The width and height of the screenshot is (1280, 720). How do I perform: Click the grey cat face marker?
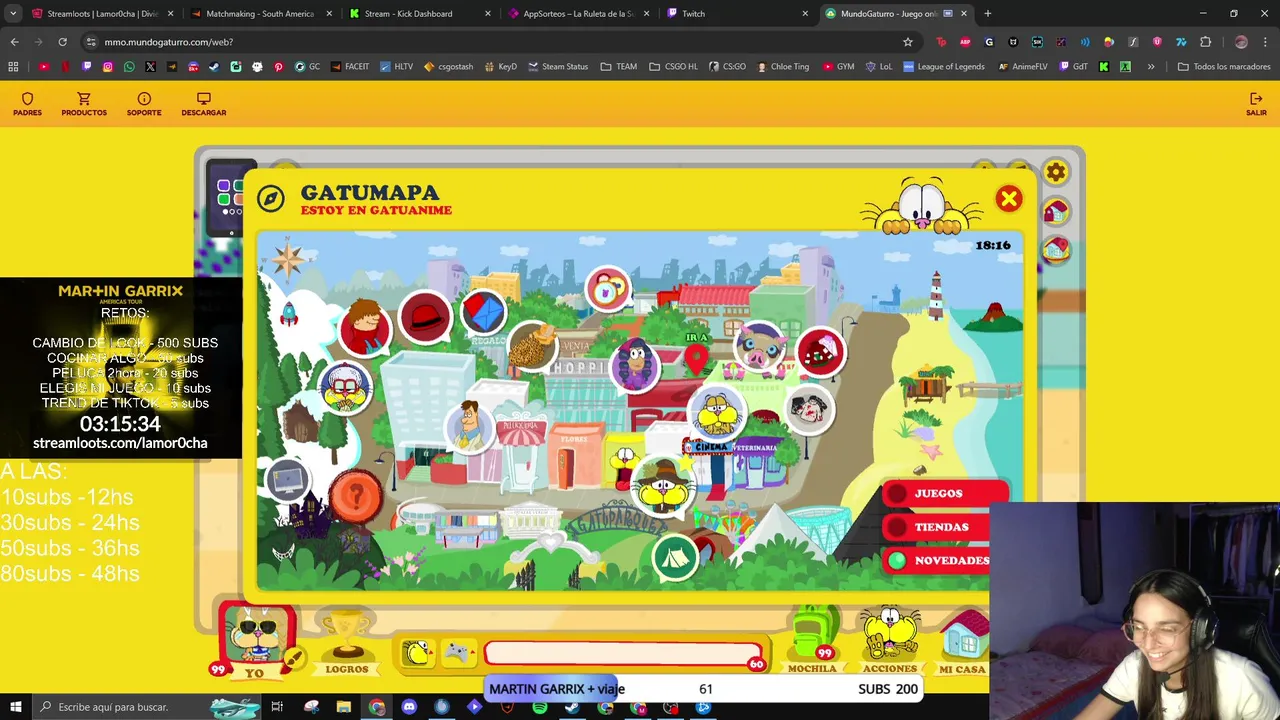pos(808,408)
